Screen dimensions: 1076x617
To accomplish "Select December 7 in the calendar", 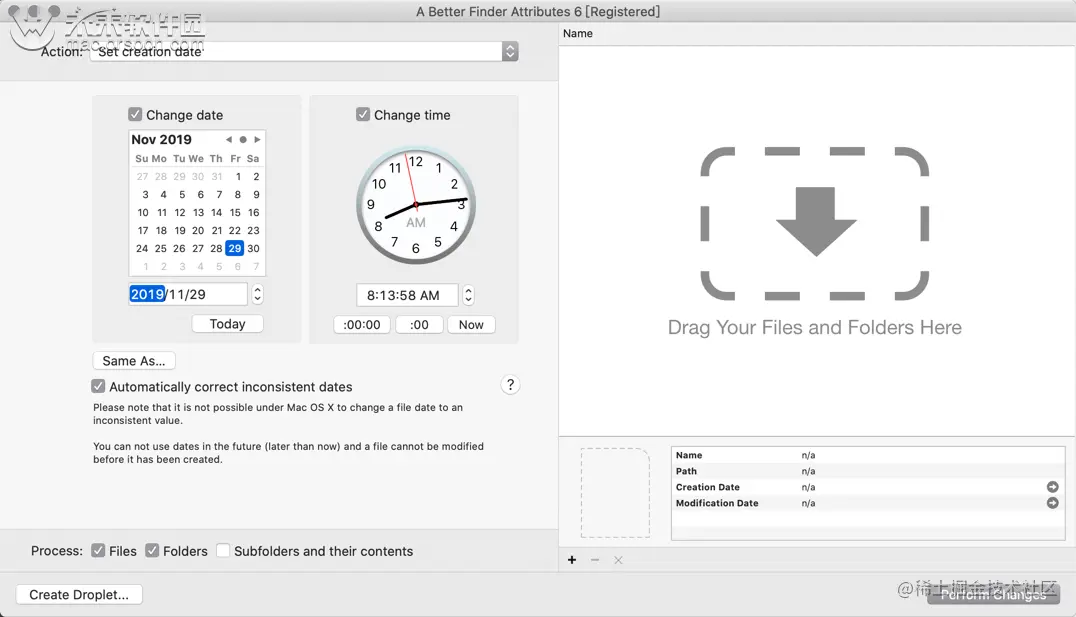I will (x=256, y=266).
